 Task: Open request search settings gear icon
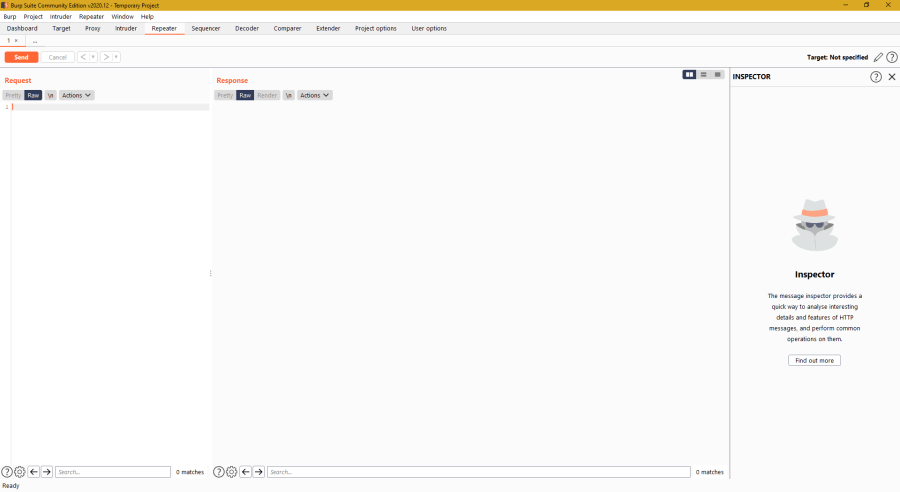point(20,472)
